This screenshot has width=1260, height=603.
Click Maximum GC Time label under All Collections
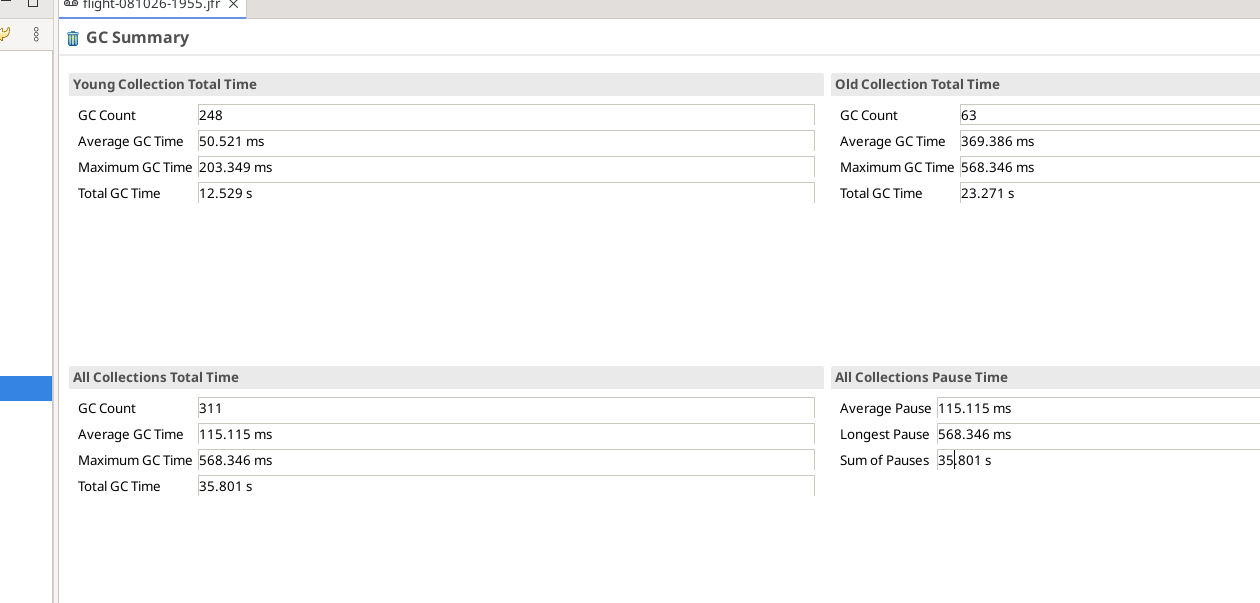click(135, 460)
